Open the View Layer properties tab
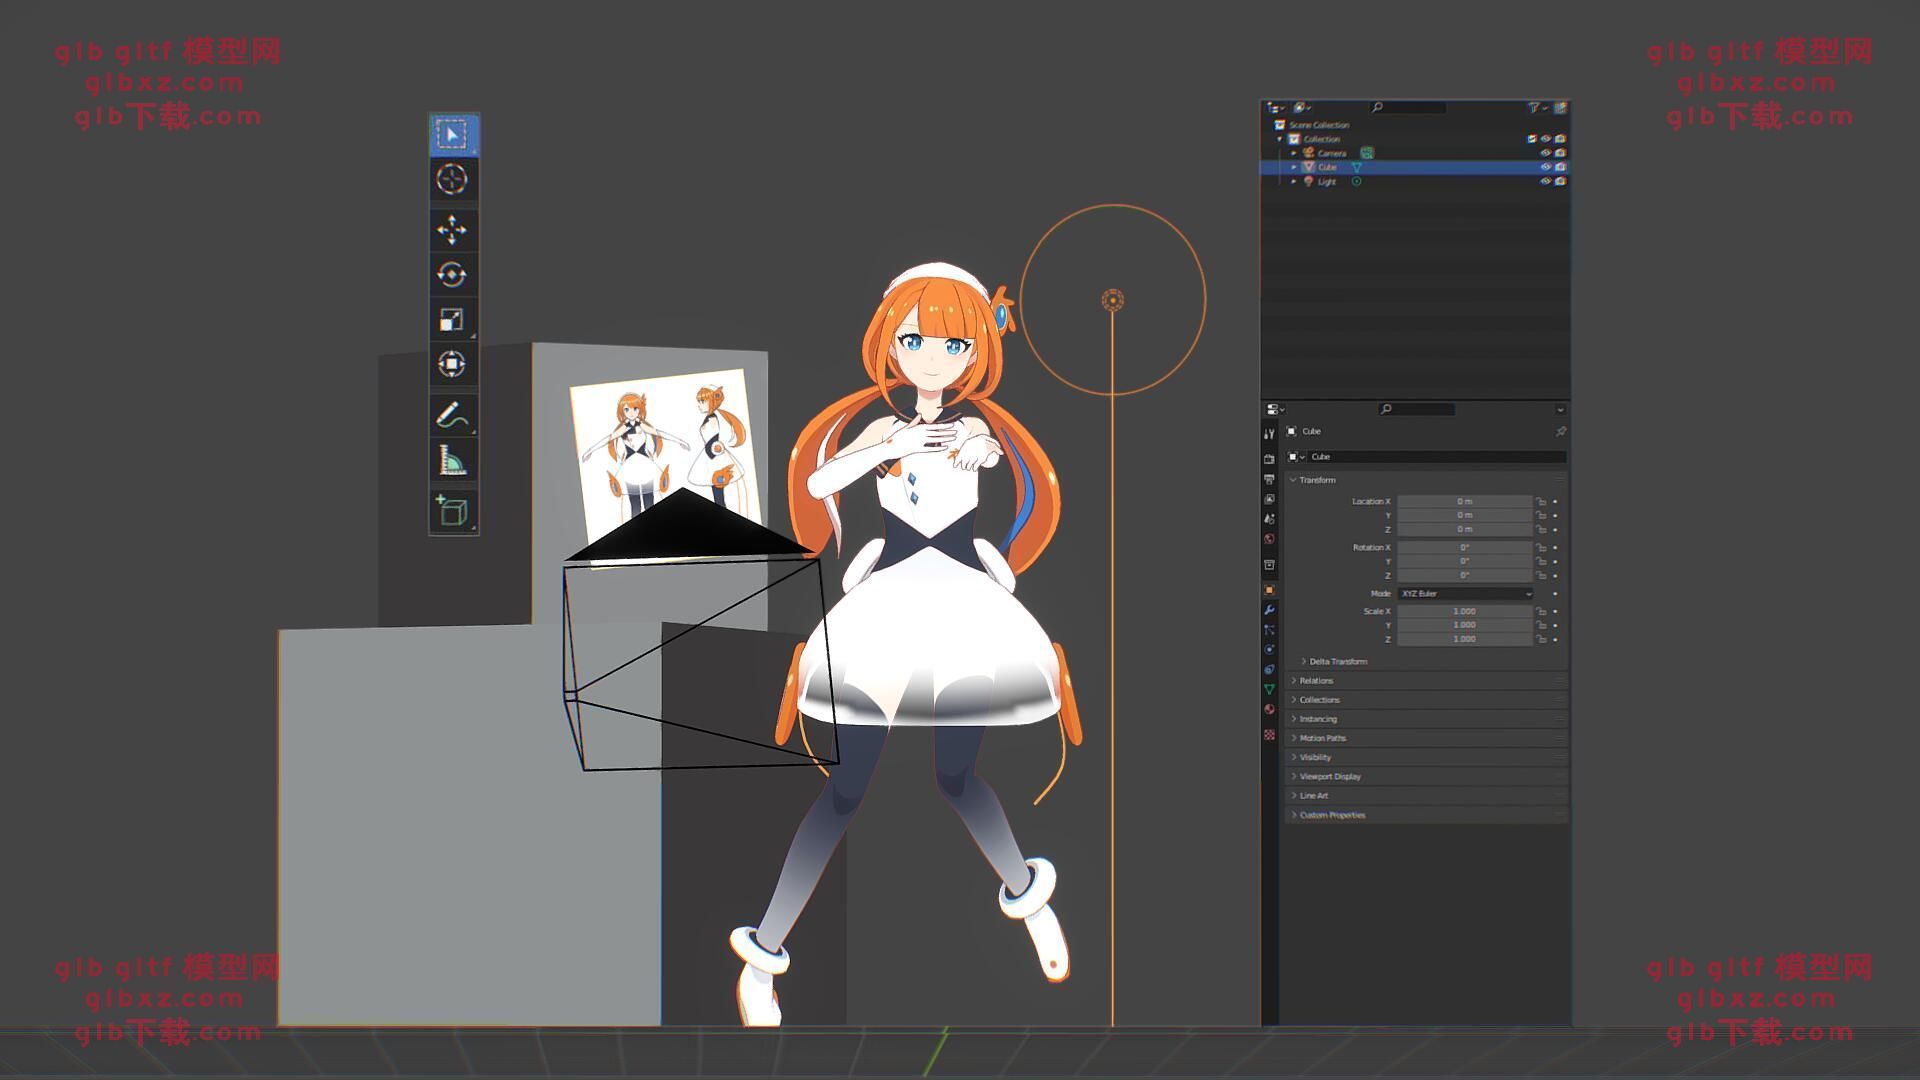 pos(1269,499)
